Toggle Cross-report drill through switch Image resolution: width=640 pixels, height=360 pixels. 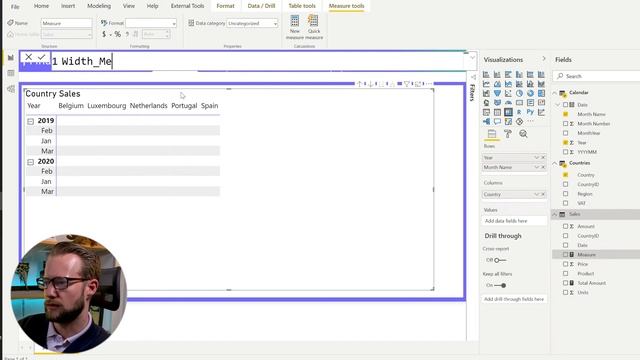[x=500, y=260]
